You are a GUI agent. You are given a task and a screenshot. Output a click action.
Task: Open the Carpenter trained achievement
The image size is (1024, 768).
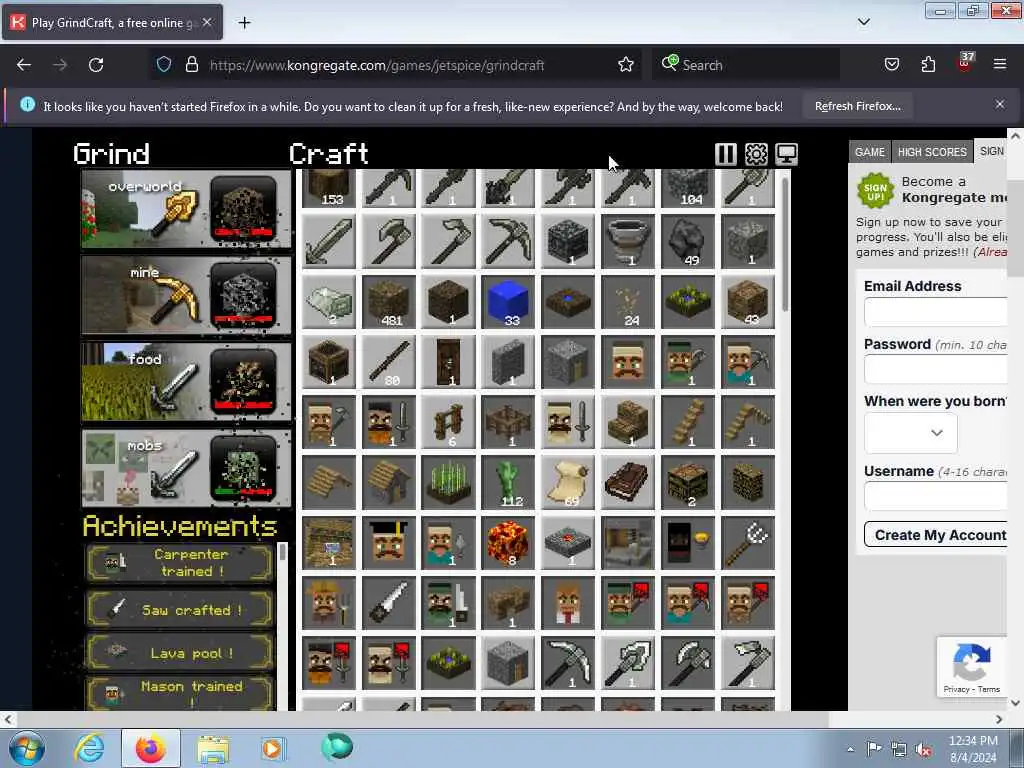point(179,563)
